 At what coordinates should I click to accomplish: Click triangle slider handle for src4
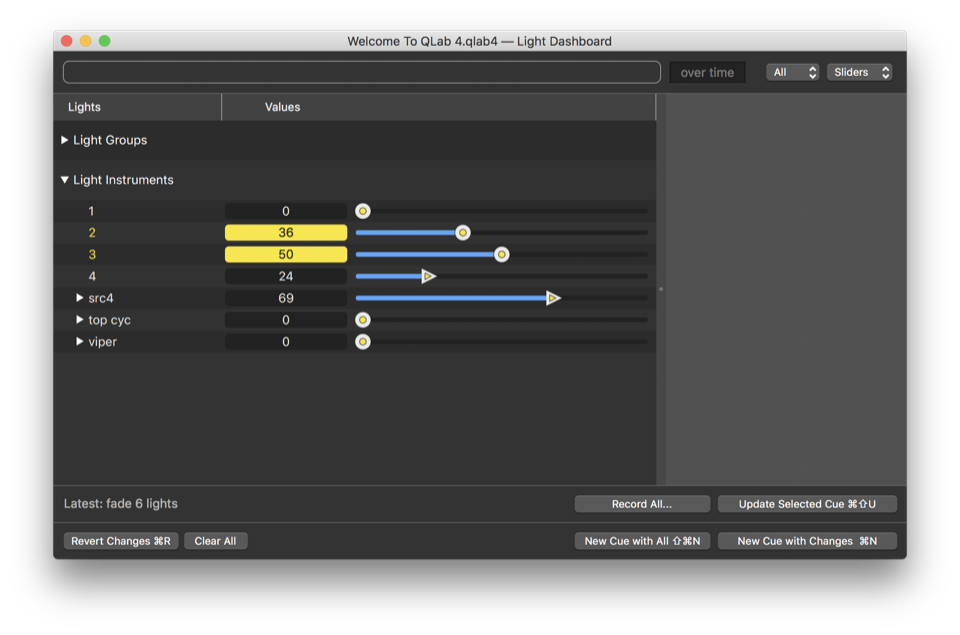point(553,298)
